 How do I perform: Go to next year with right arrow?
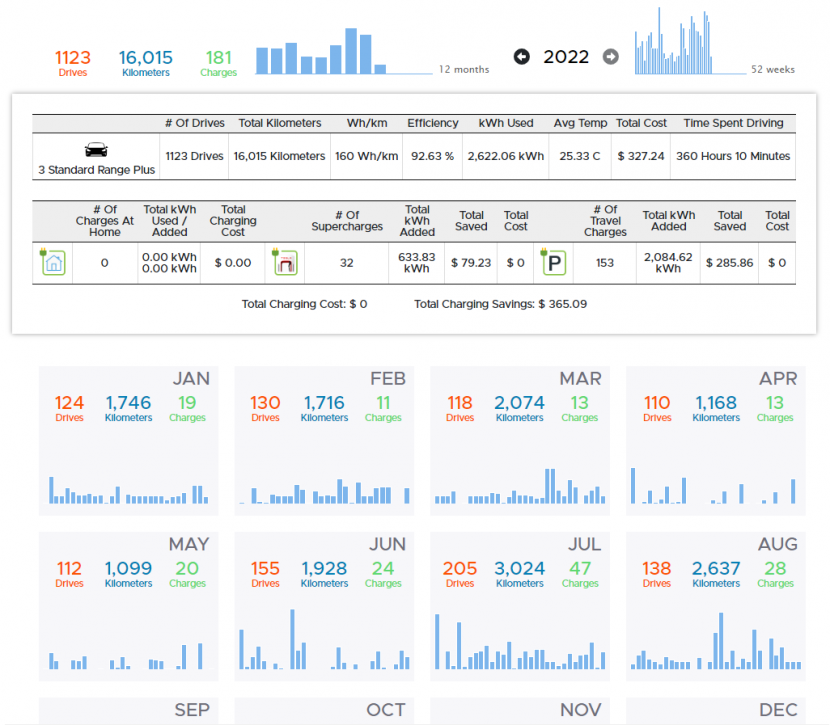click(611, 57)
